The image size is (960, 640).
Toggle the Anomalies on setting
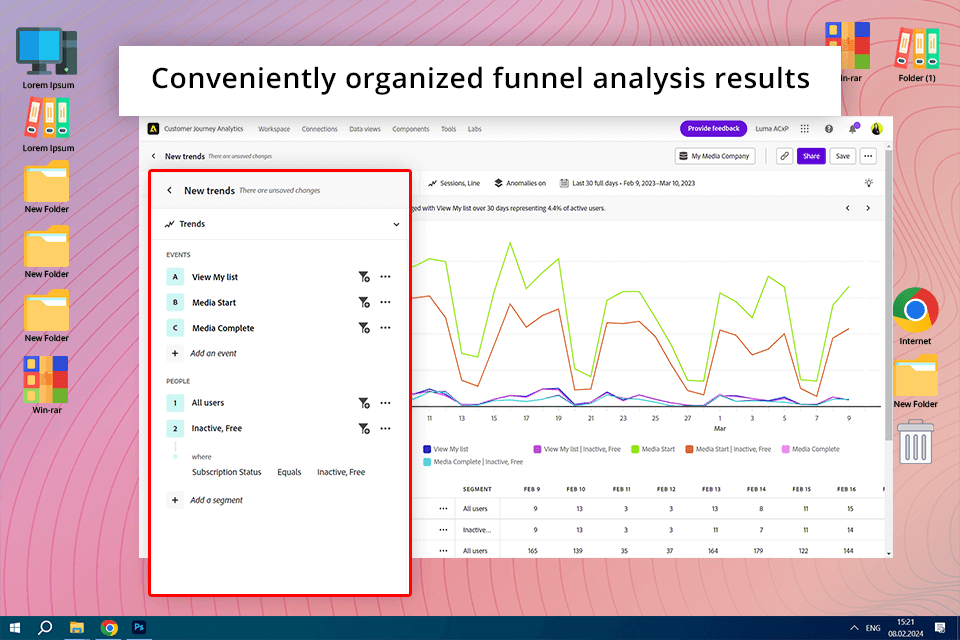pos(520,183)
